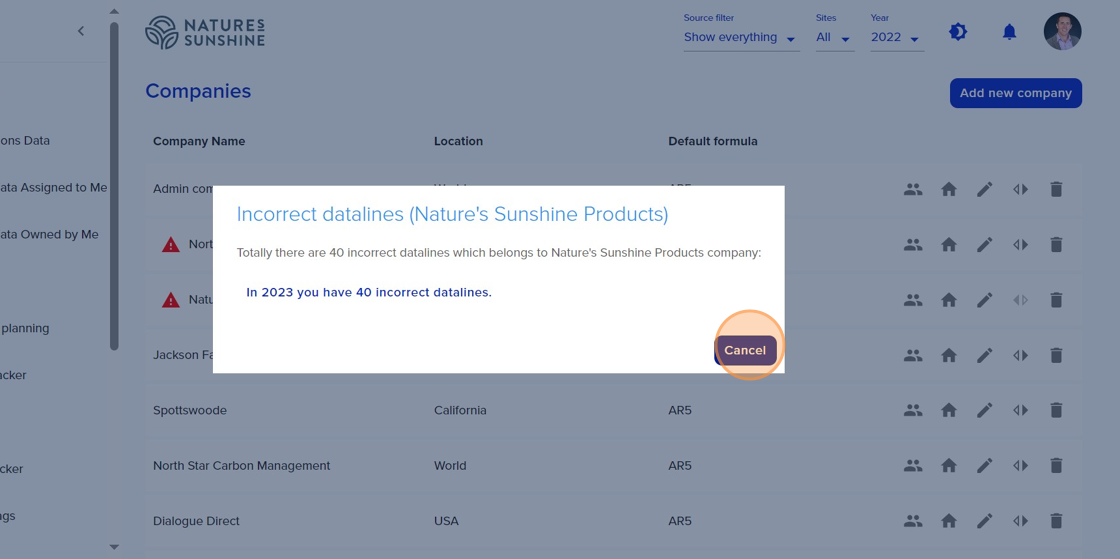Click the warning triangle beside 'Nort' row

171,244
